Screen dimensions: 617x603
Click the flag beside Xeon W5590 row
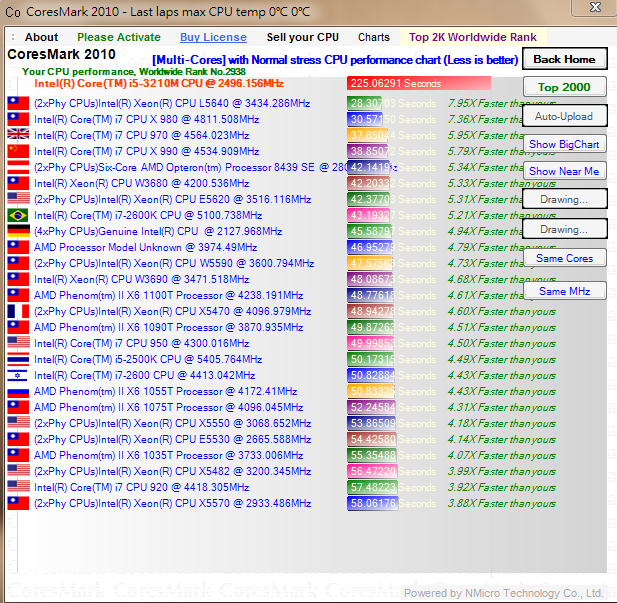[18, 263]
